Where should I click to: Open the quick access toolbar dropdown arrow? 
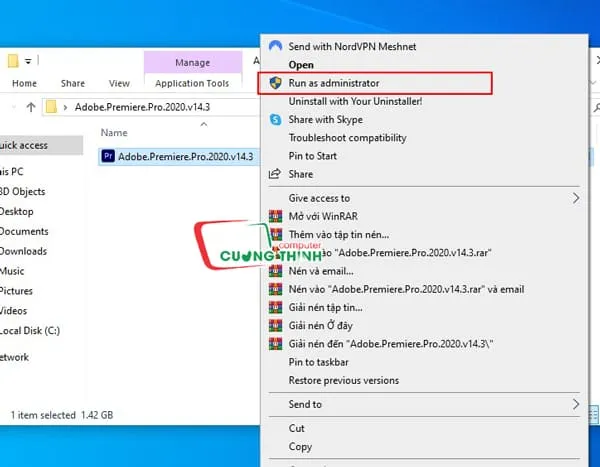29,61
